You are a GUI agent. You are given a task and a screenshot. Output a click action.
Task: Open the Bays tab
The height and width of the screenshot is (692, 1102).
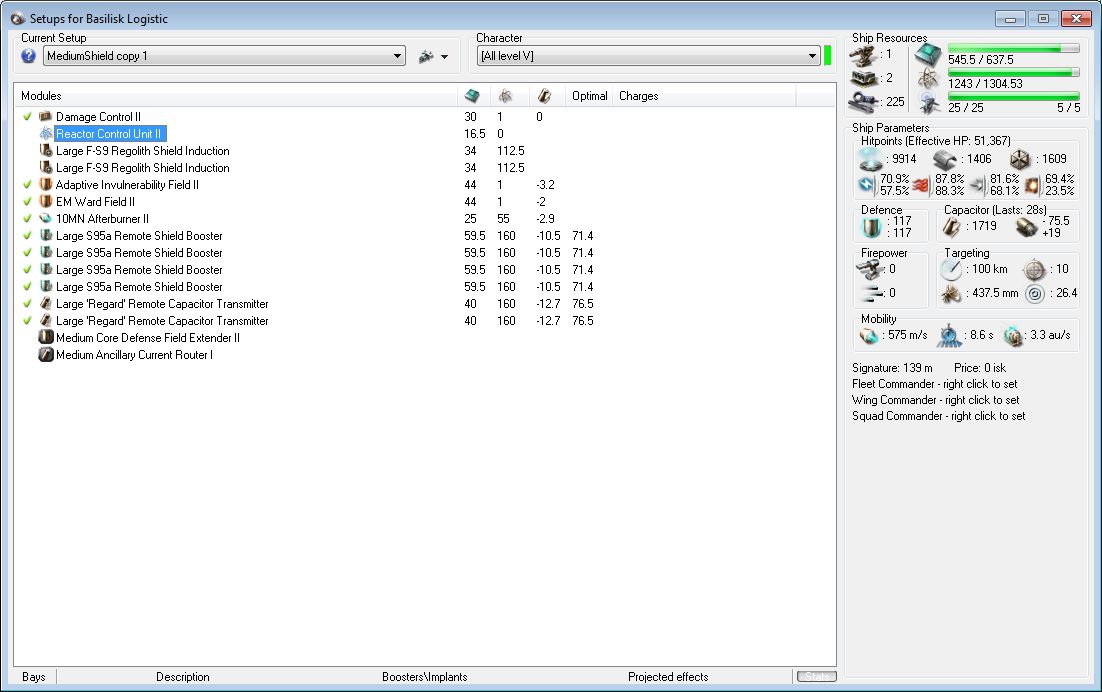tap(34, 677)
